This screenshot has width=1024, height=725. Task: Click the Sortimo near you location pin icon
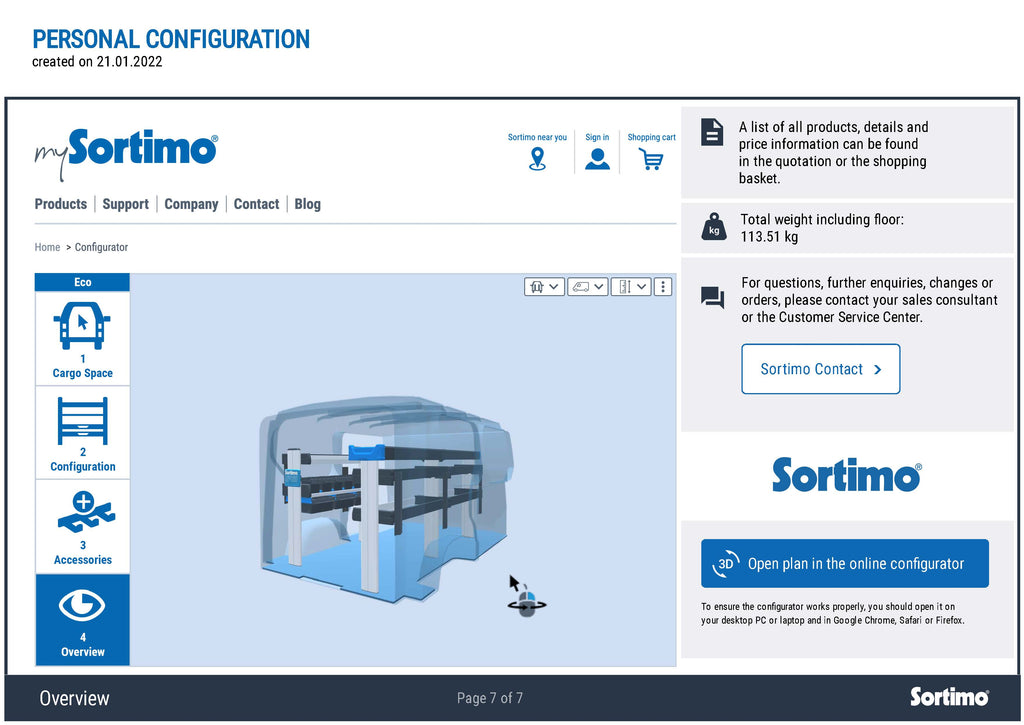click(x=537, y=159)
